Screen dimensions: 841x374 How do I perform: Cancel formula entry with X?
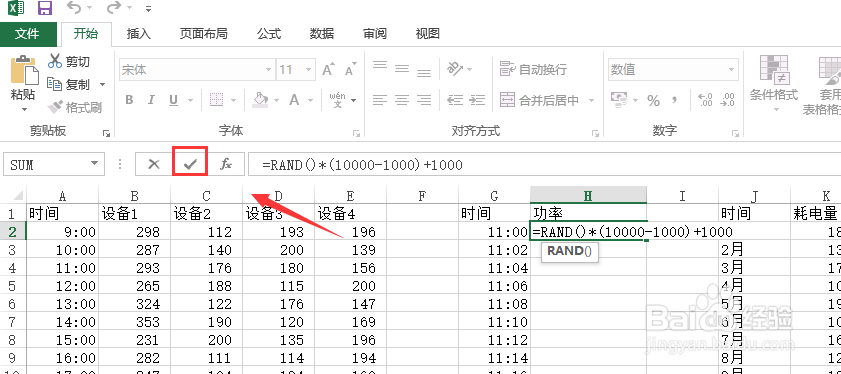pyautogui.click(x=154, y=164)
